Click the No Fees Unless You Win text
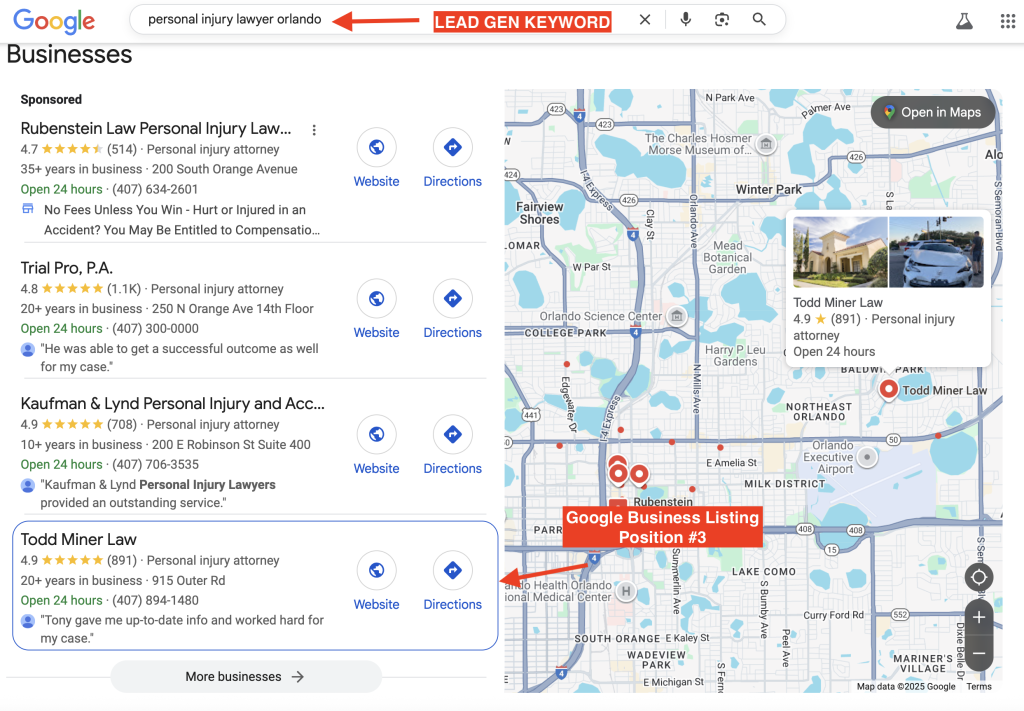The width and height of the screenshot is (1024, 711). coord(182,219)
